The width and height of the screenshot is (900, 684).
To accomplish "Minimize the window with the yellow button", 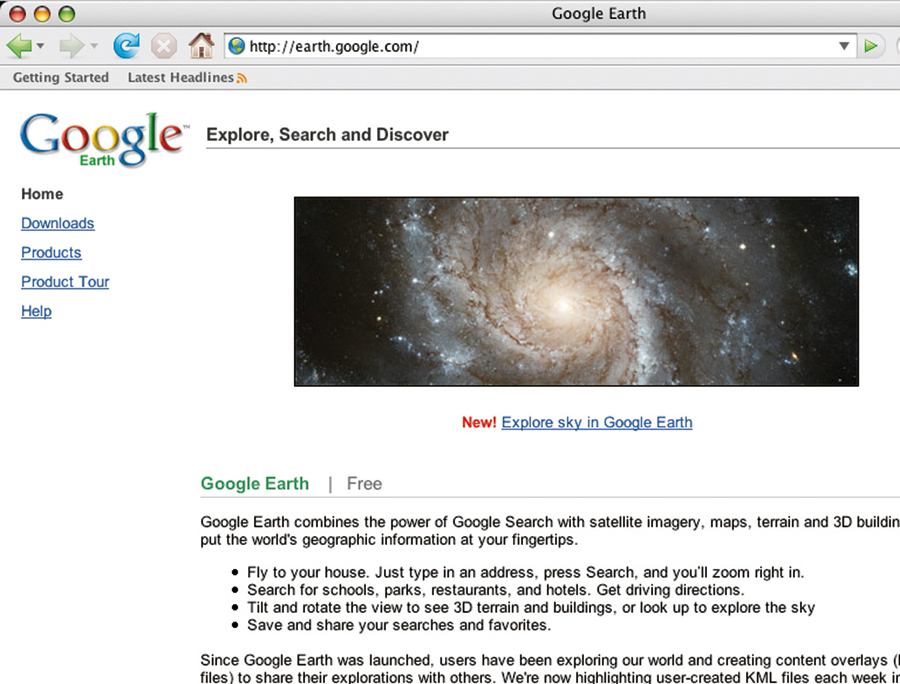I will point(42,14).
